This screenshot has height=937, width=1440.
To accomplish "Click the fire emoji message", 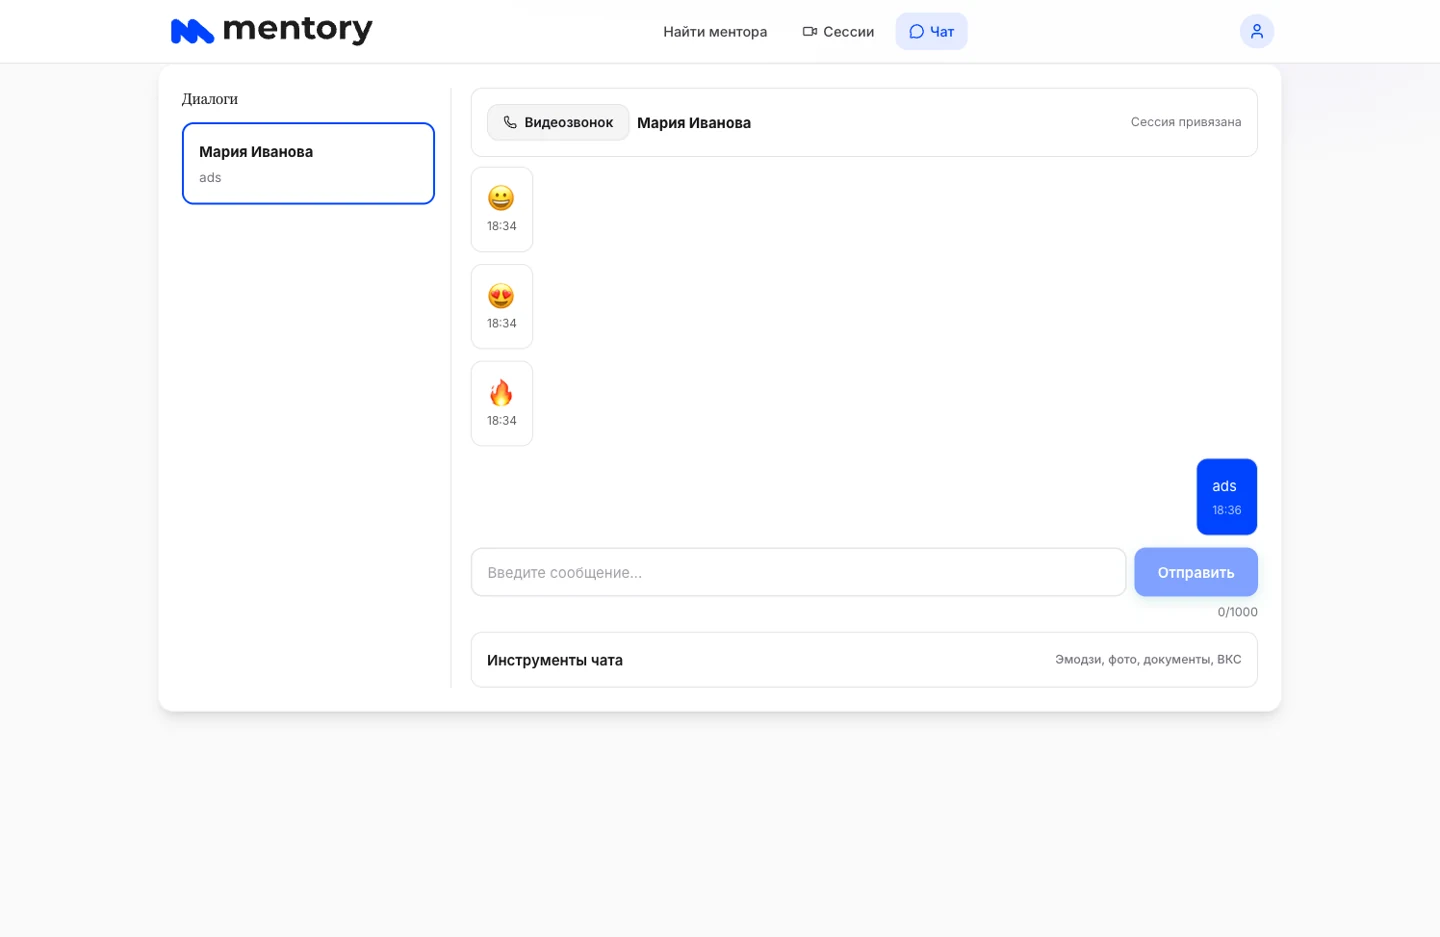I will (x=502, y=403).
